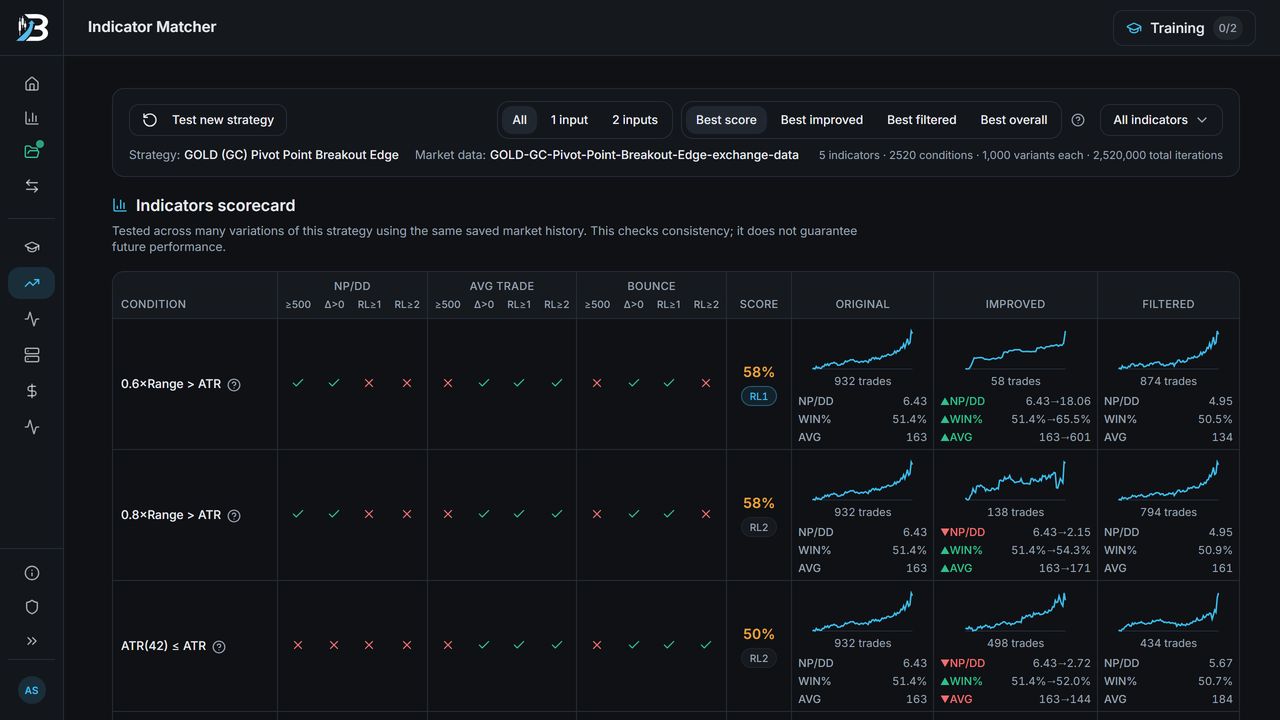The width and height of the screenshot is (1280, 720).
Task: Click the swap arrows sidebar icon
Action: 32,186
